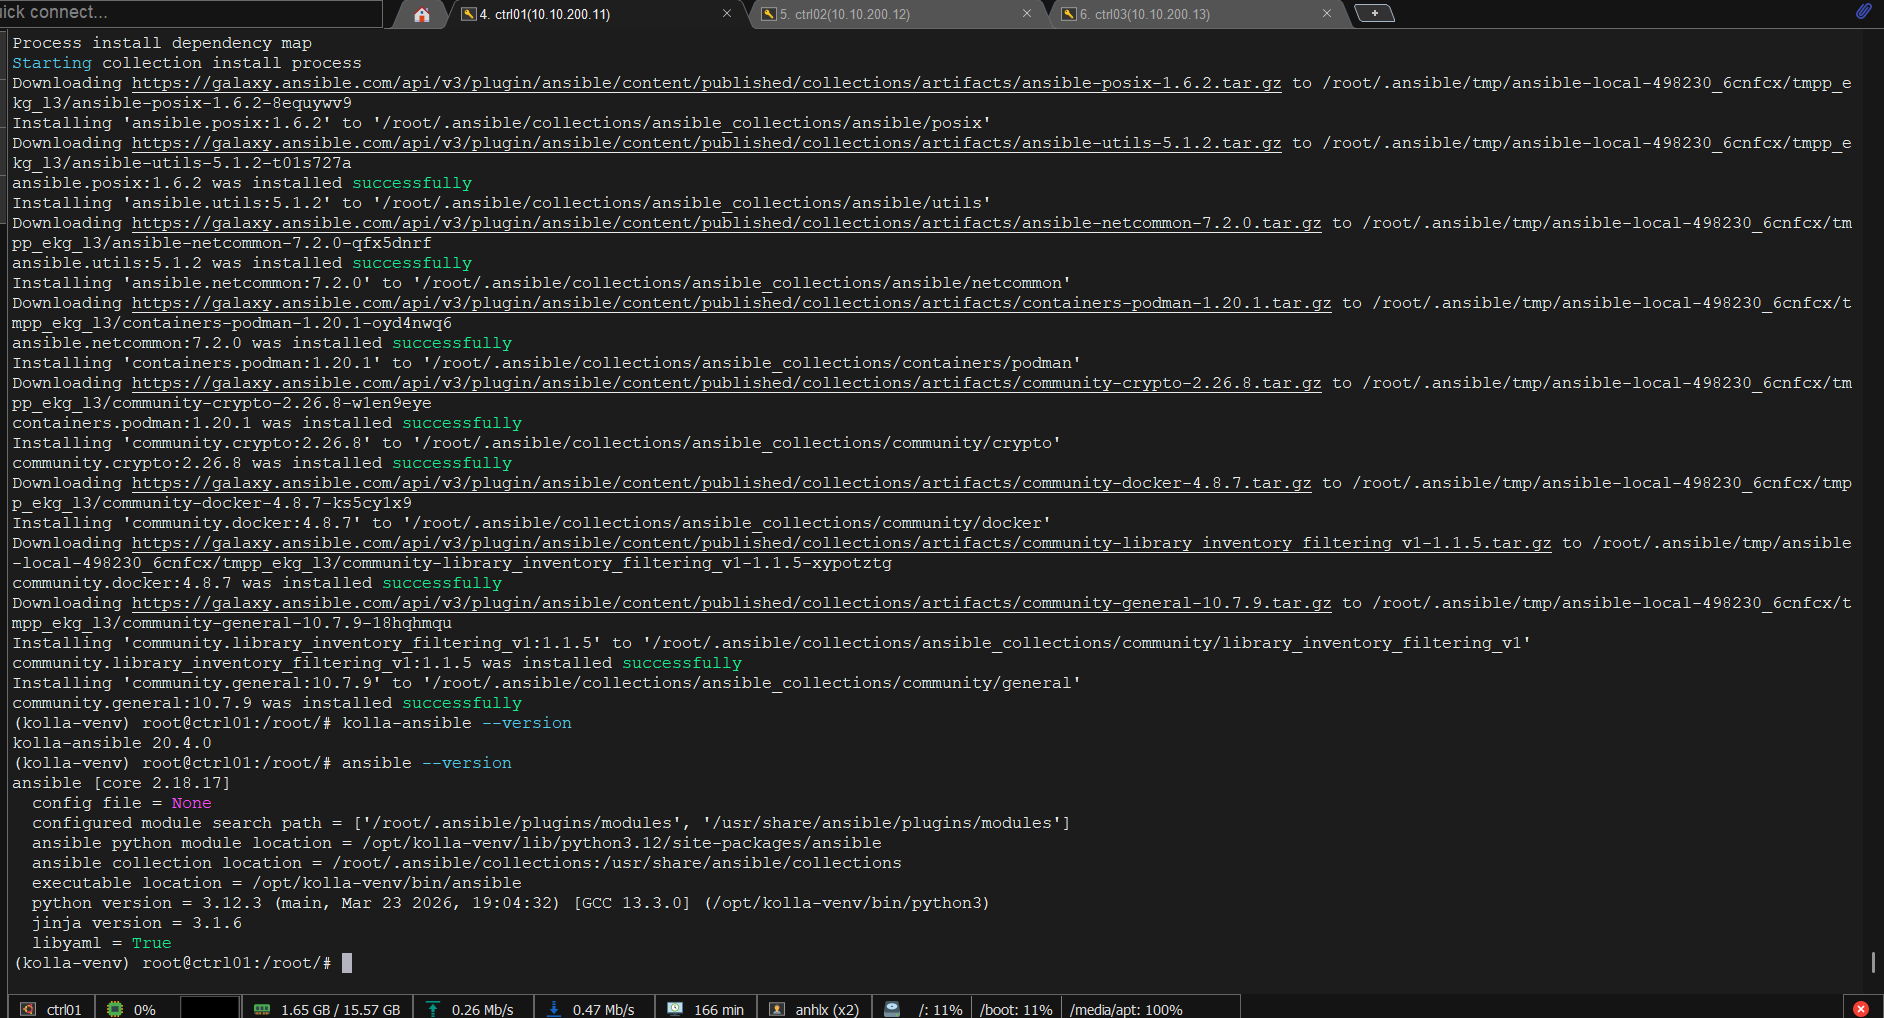Click '1.65 GB / 15.57 GB' memory status
Image resolution: width=1884 pixels, height=1018 pixels.
(340, 1010)
